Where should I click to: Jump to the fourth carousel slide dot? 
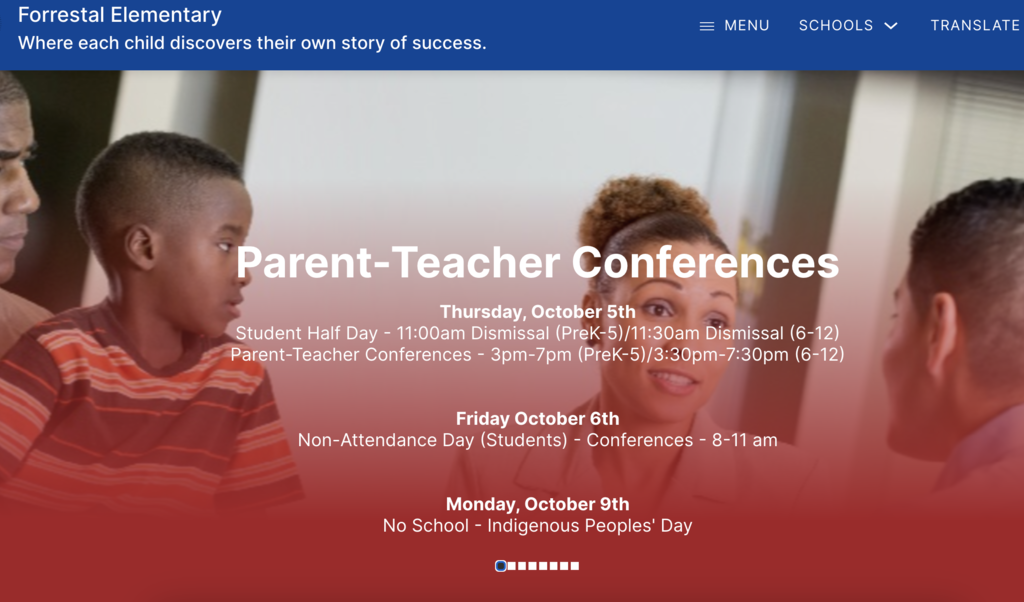point(533,566)
